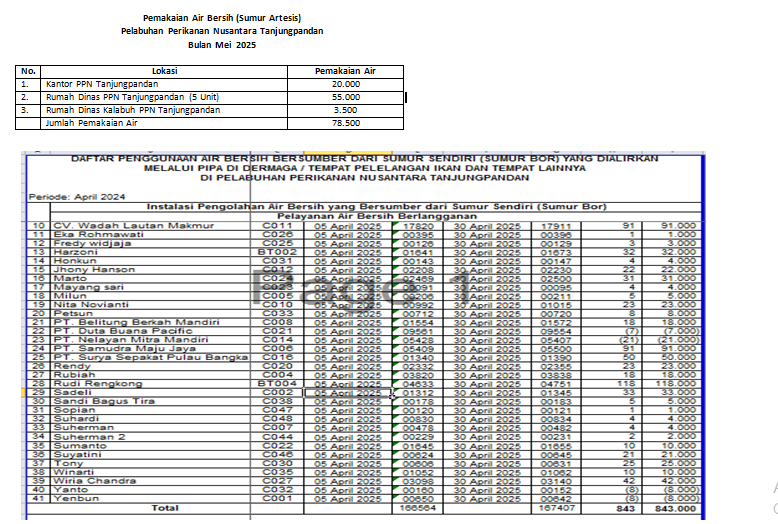
Task: Click the 'Petsun' name cell
Action: [151, 314]
